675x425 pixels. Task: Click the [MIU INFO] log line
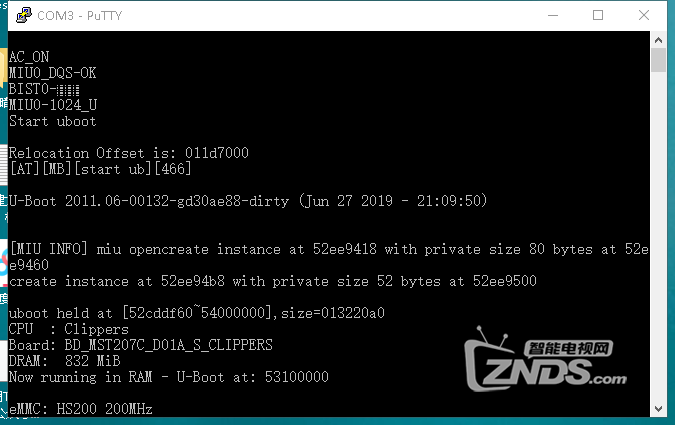(329, 249)
